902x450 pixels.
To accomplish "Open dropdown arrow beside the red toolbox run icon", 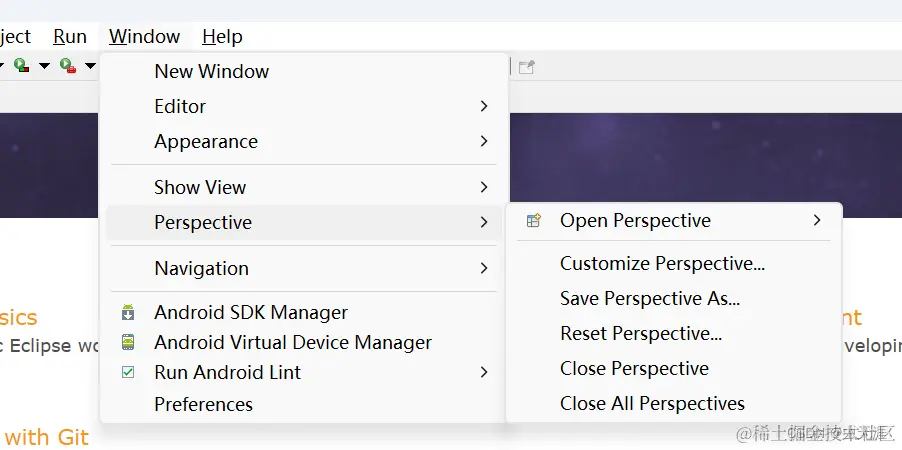I will [x=90, y=67].
